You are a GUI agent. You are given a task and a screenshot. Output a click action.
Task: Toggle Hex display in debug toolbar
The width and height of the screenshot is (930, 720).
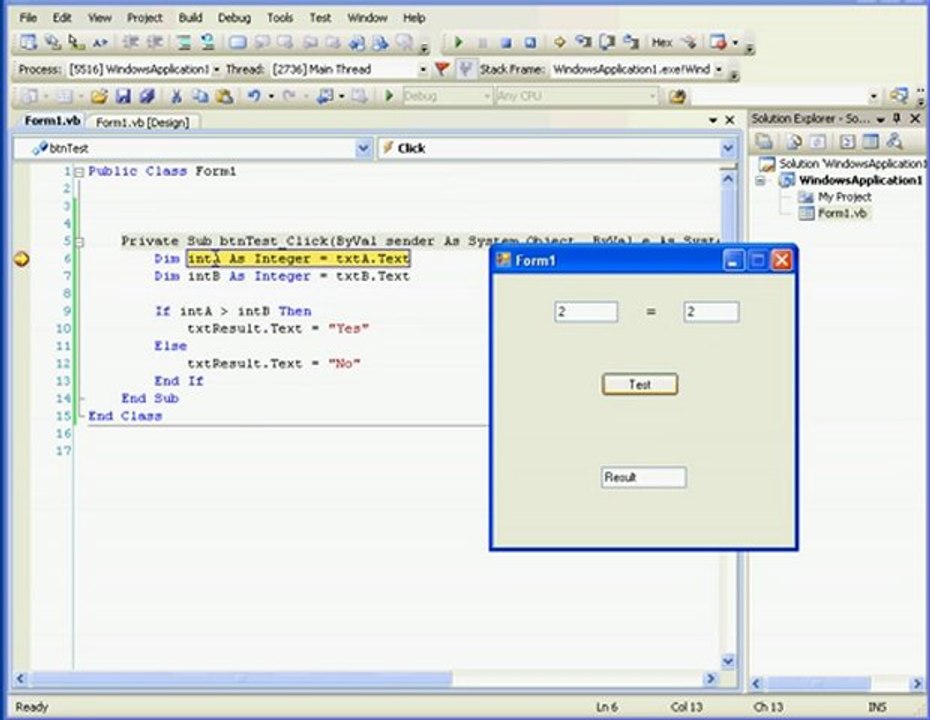(661, 43)
